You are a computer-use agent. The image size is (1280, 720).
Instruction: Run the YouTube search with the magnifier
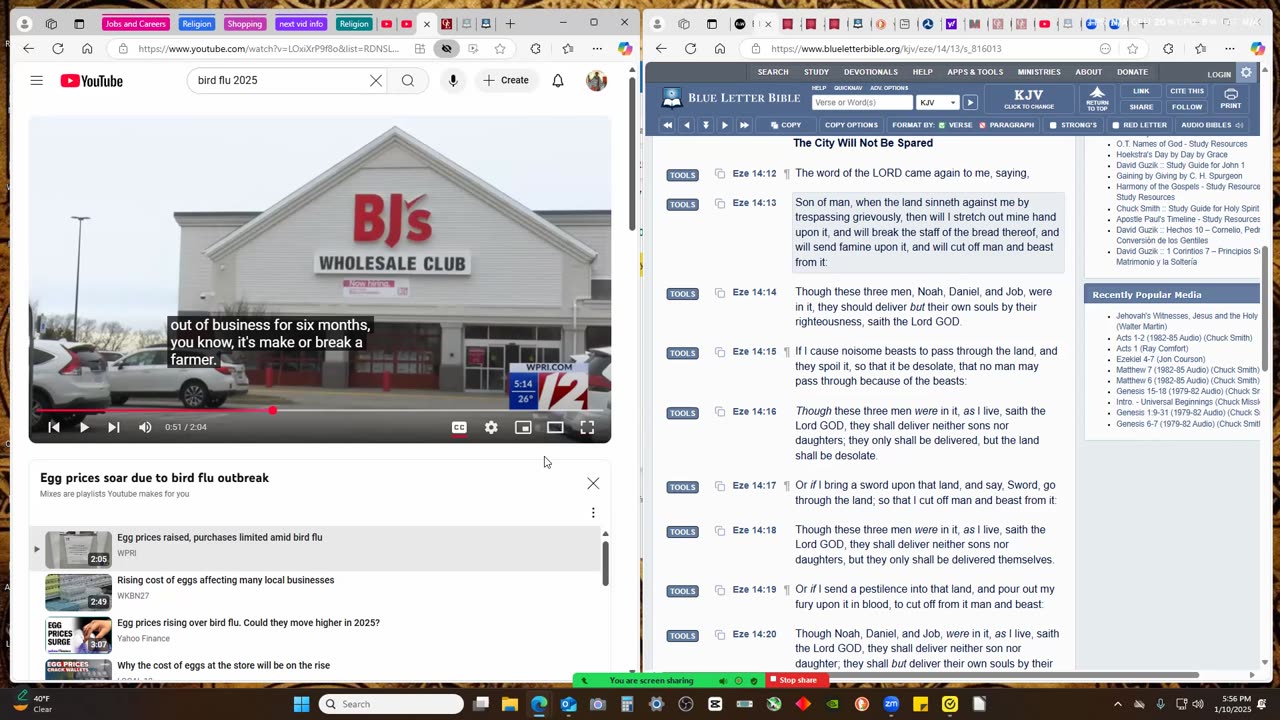pyautogui.click(x=408, y=80)
